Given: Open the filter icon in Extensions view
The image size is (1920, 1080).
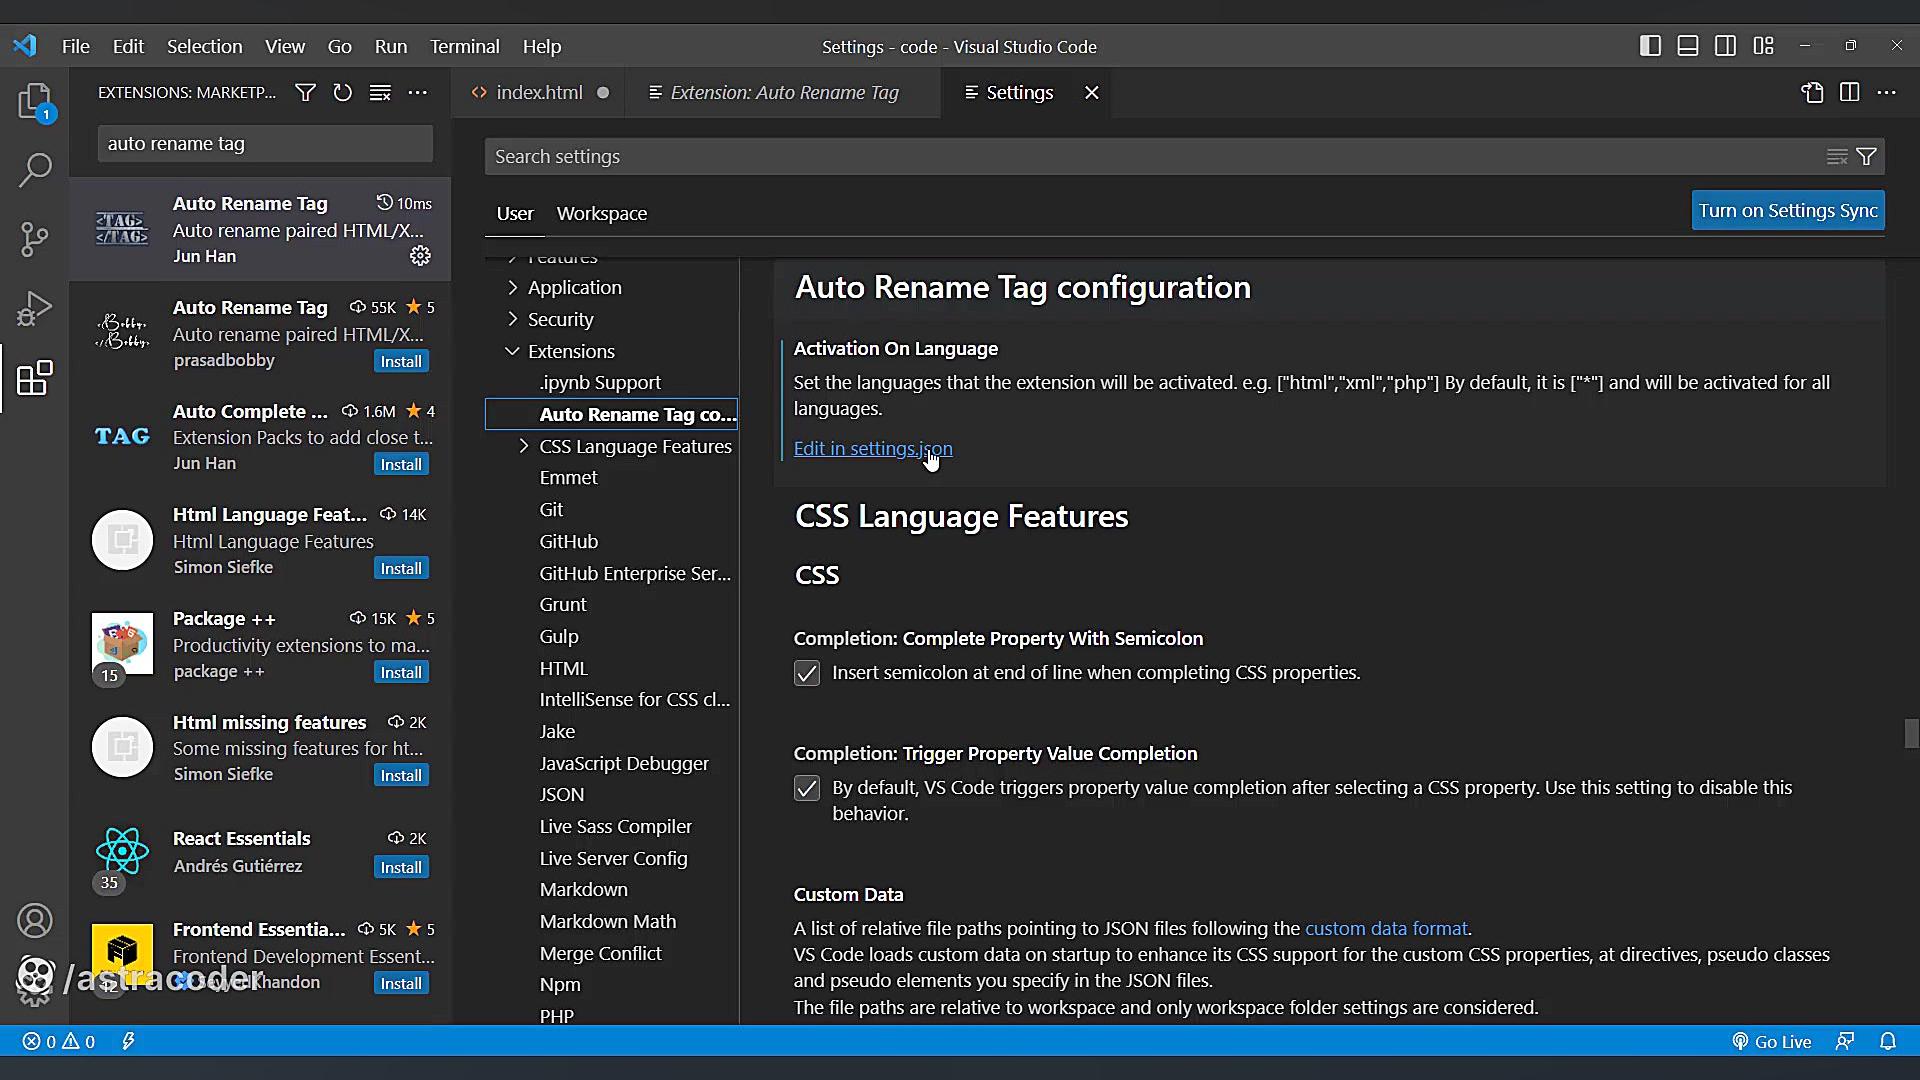Looking at the screenshot, I should tap(304, 92).
